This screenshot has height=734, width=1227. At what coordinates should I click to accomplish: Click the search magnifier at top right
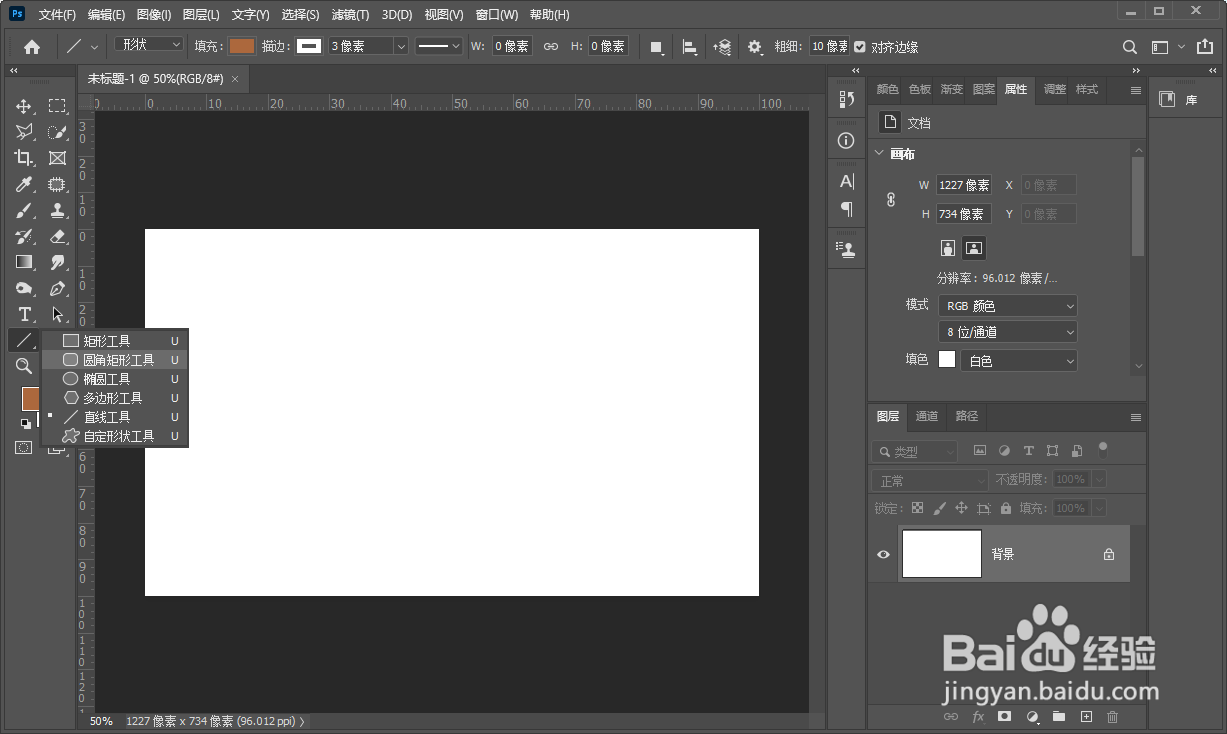coord(1130,47)
